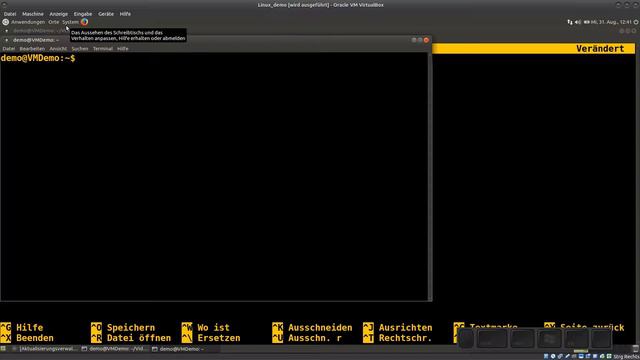The image size is (640, 360).
Task: Click nano's Hilfe shortcut label
Action: (29, 327)
